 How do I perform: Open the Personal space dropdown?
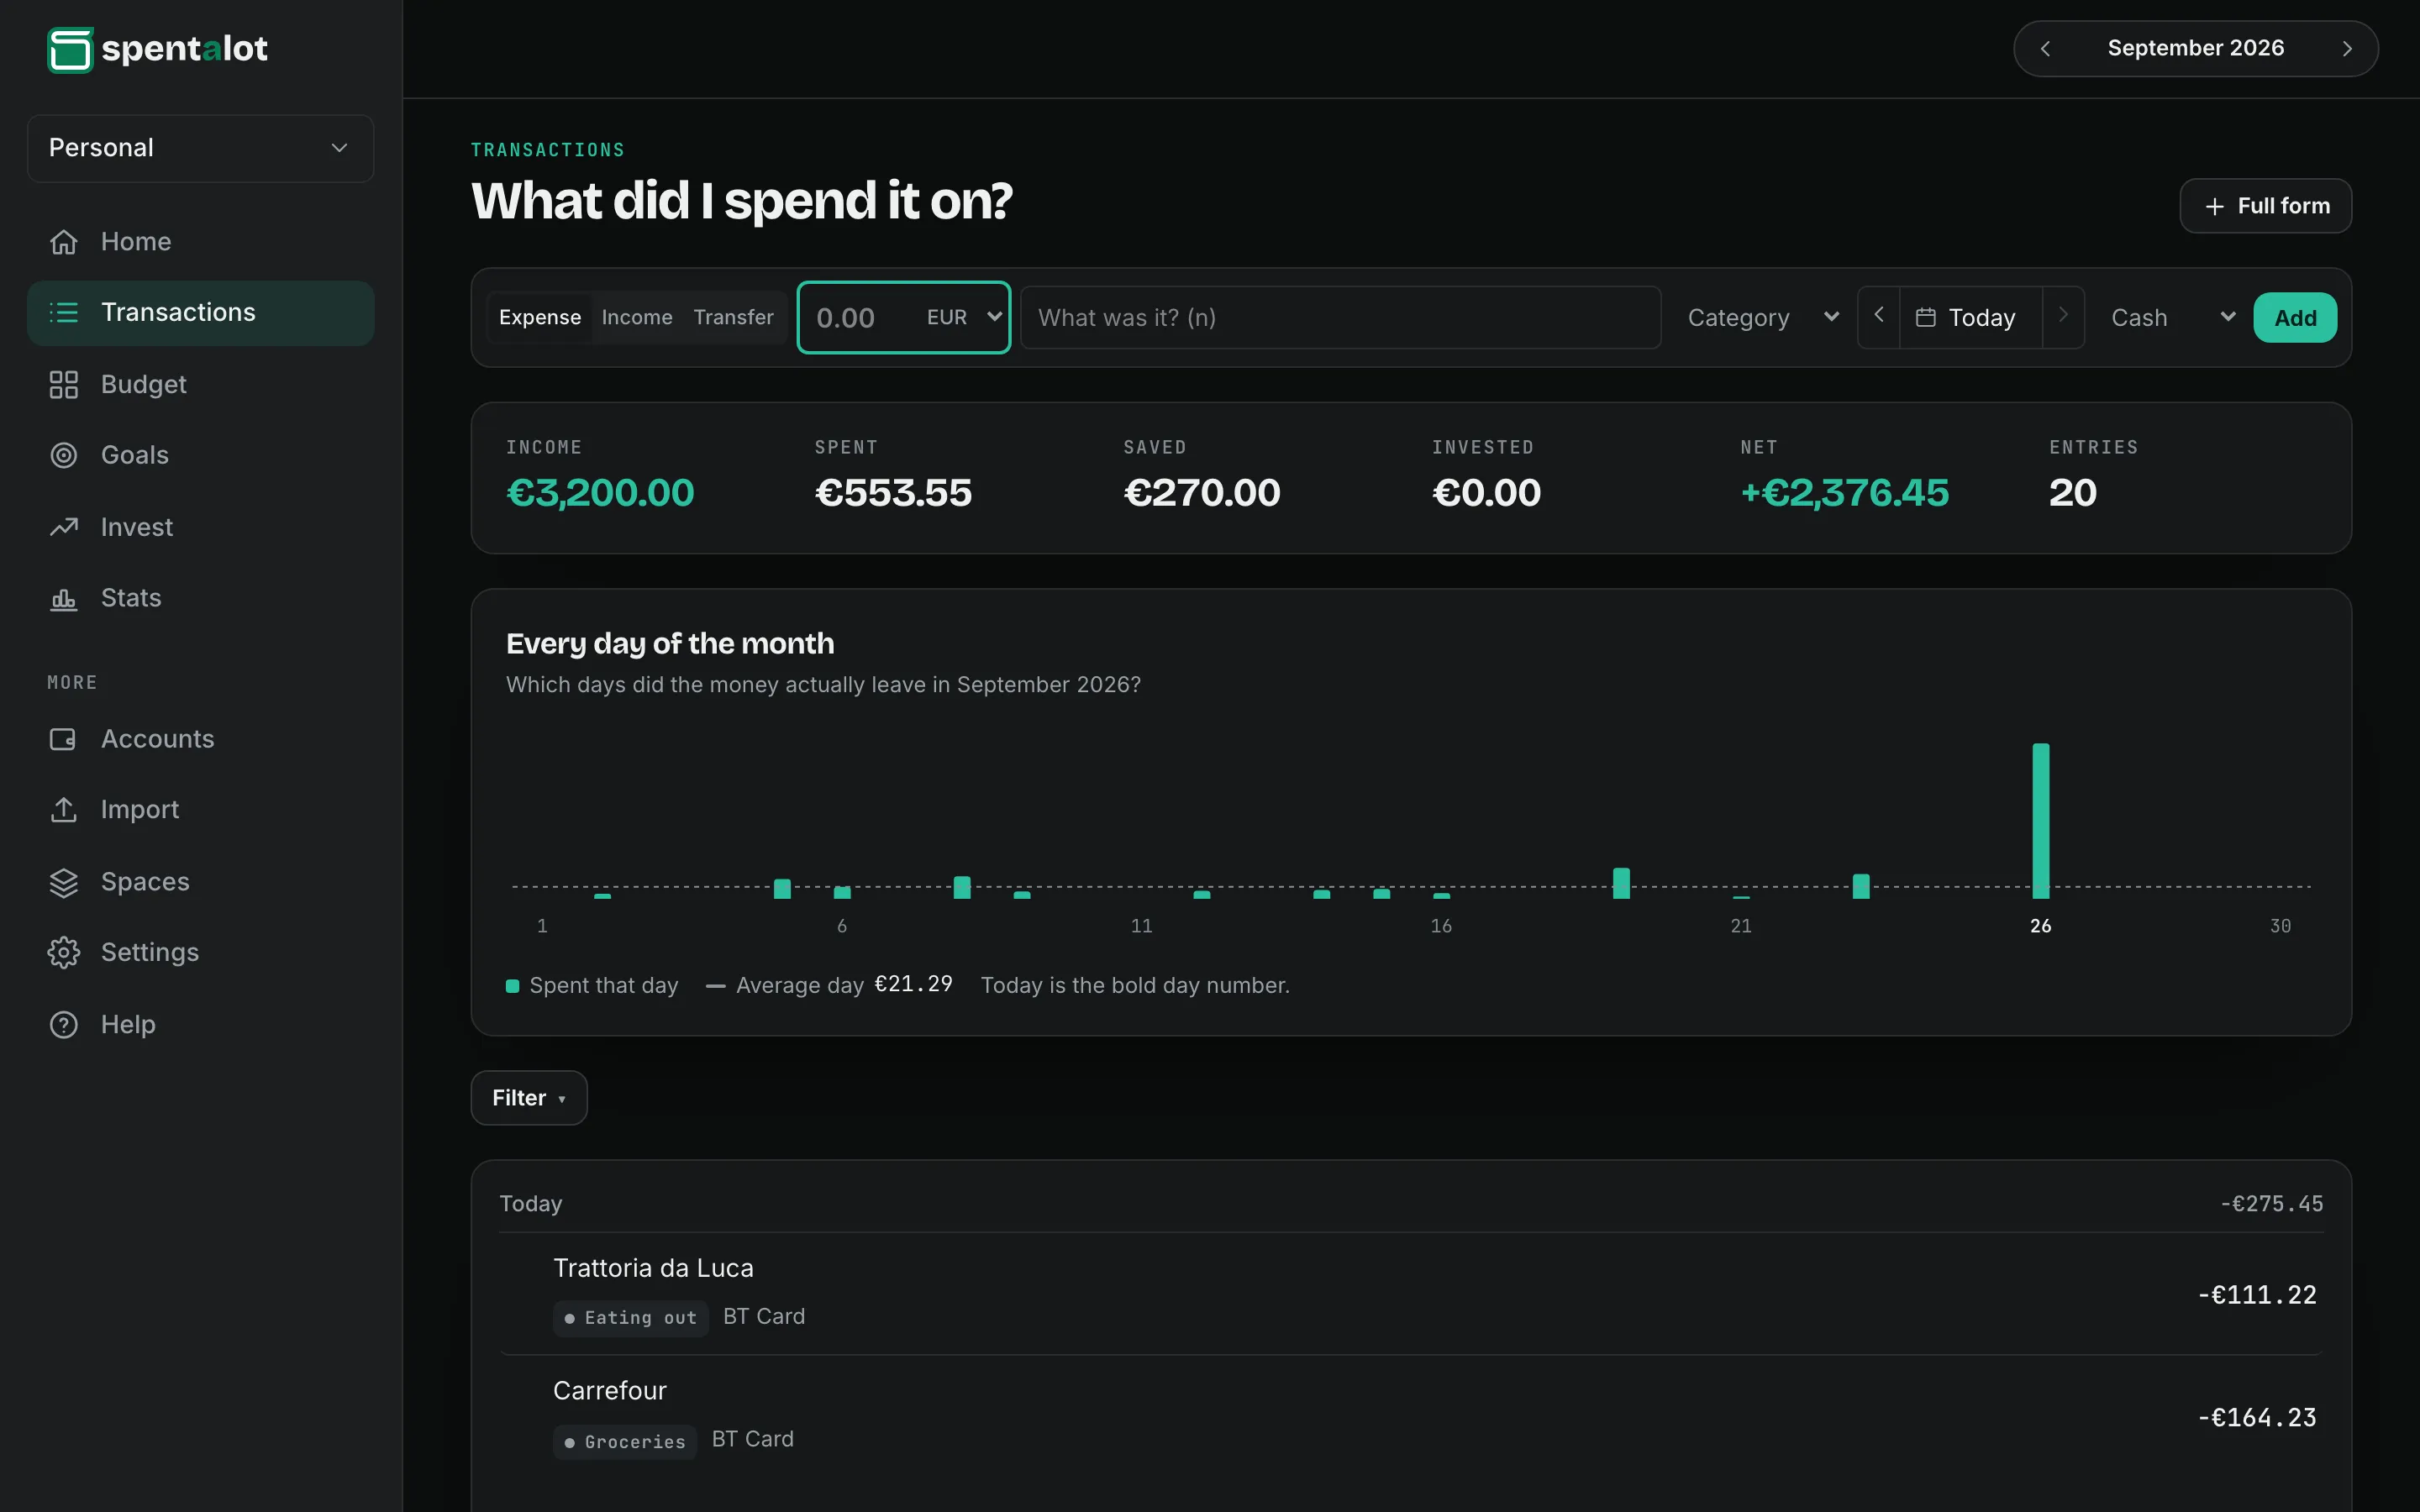[201, 148]
